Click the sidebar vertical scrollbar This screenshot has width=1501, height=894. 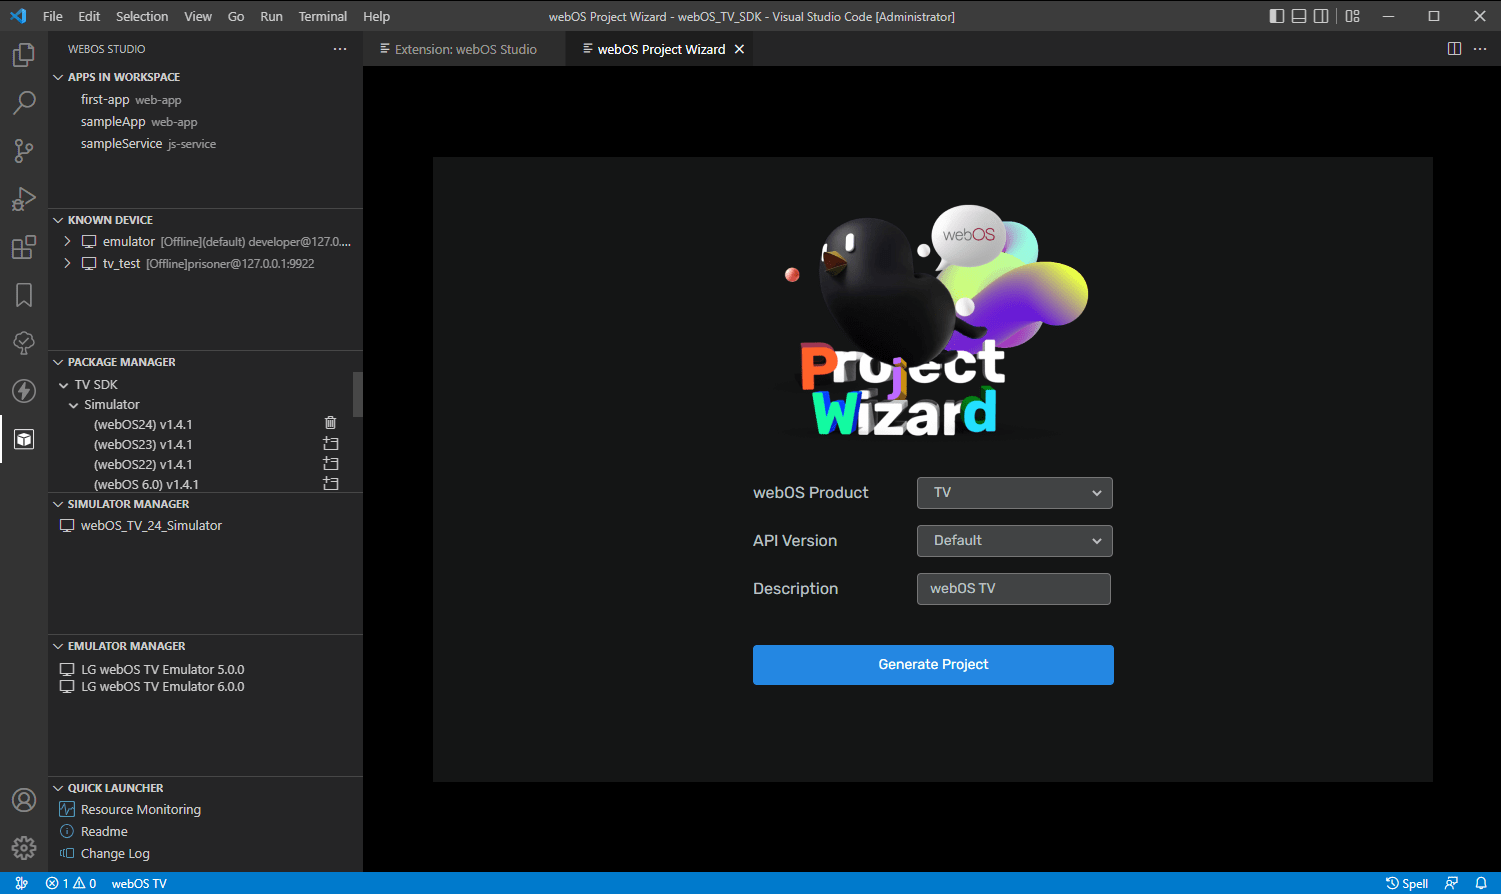[358, 394]
